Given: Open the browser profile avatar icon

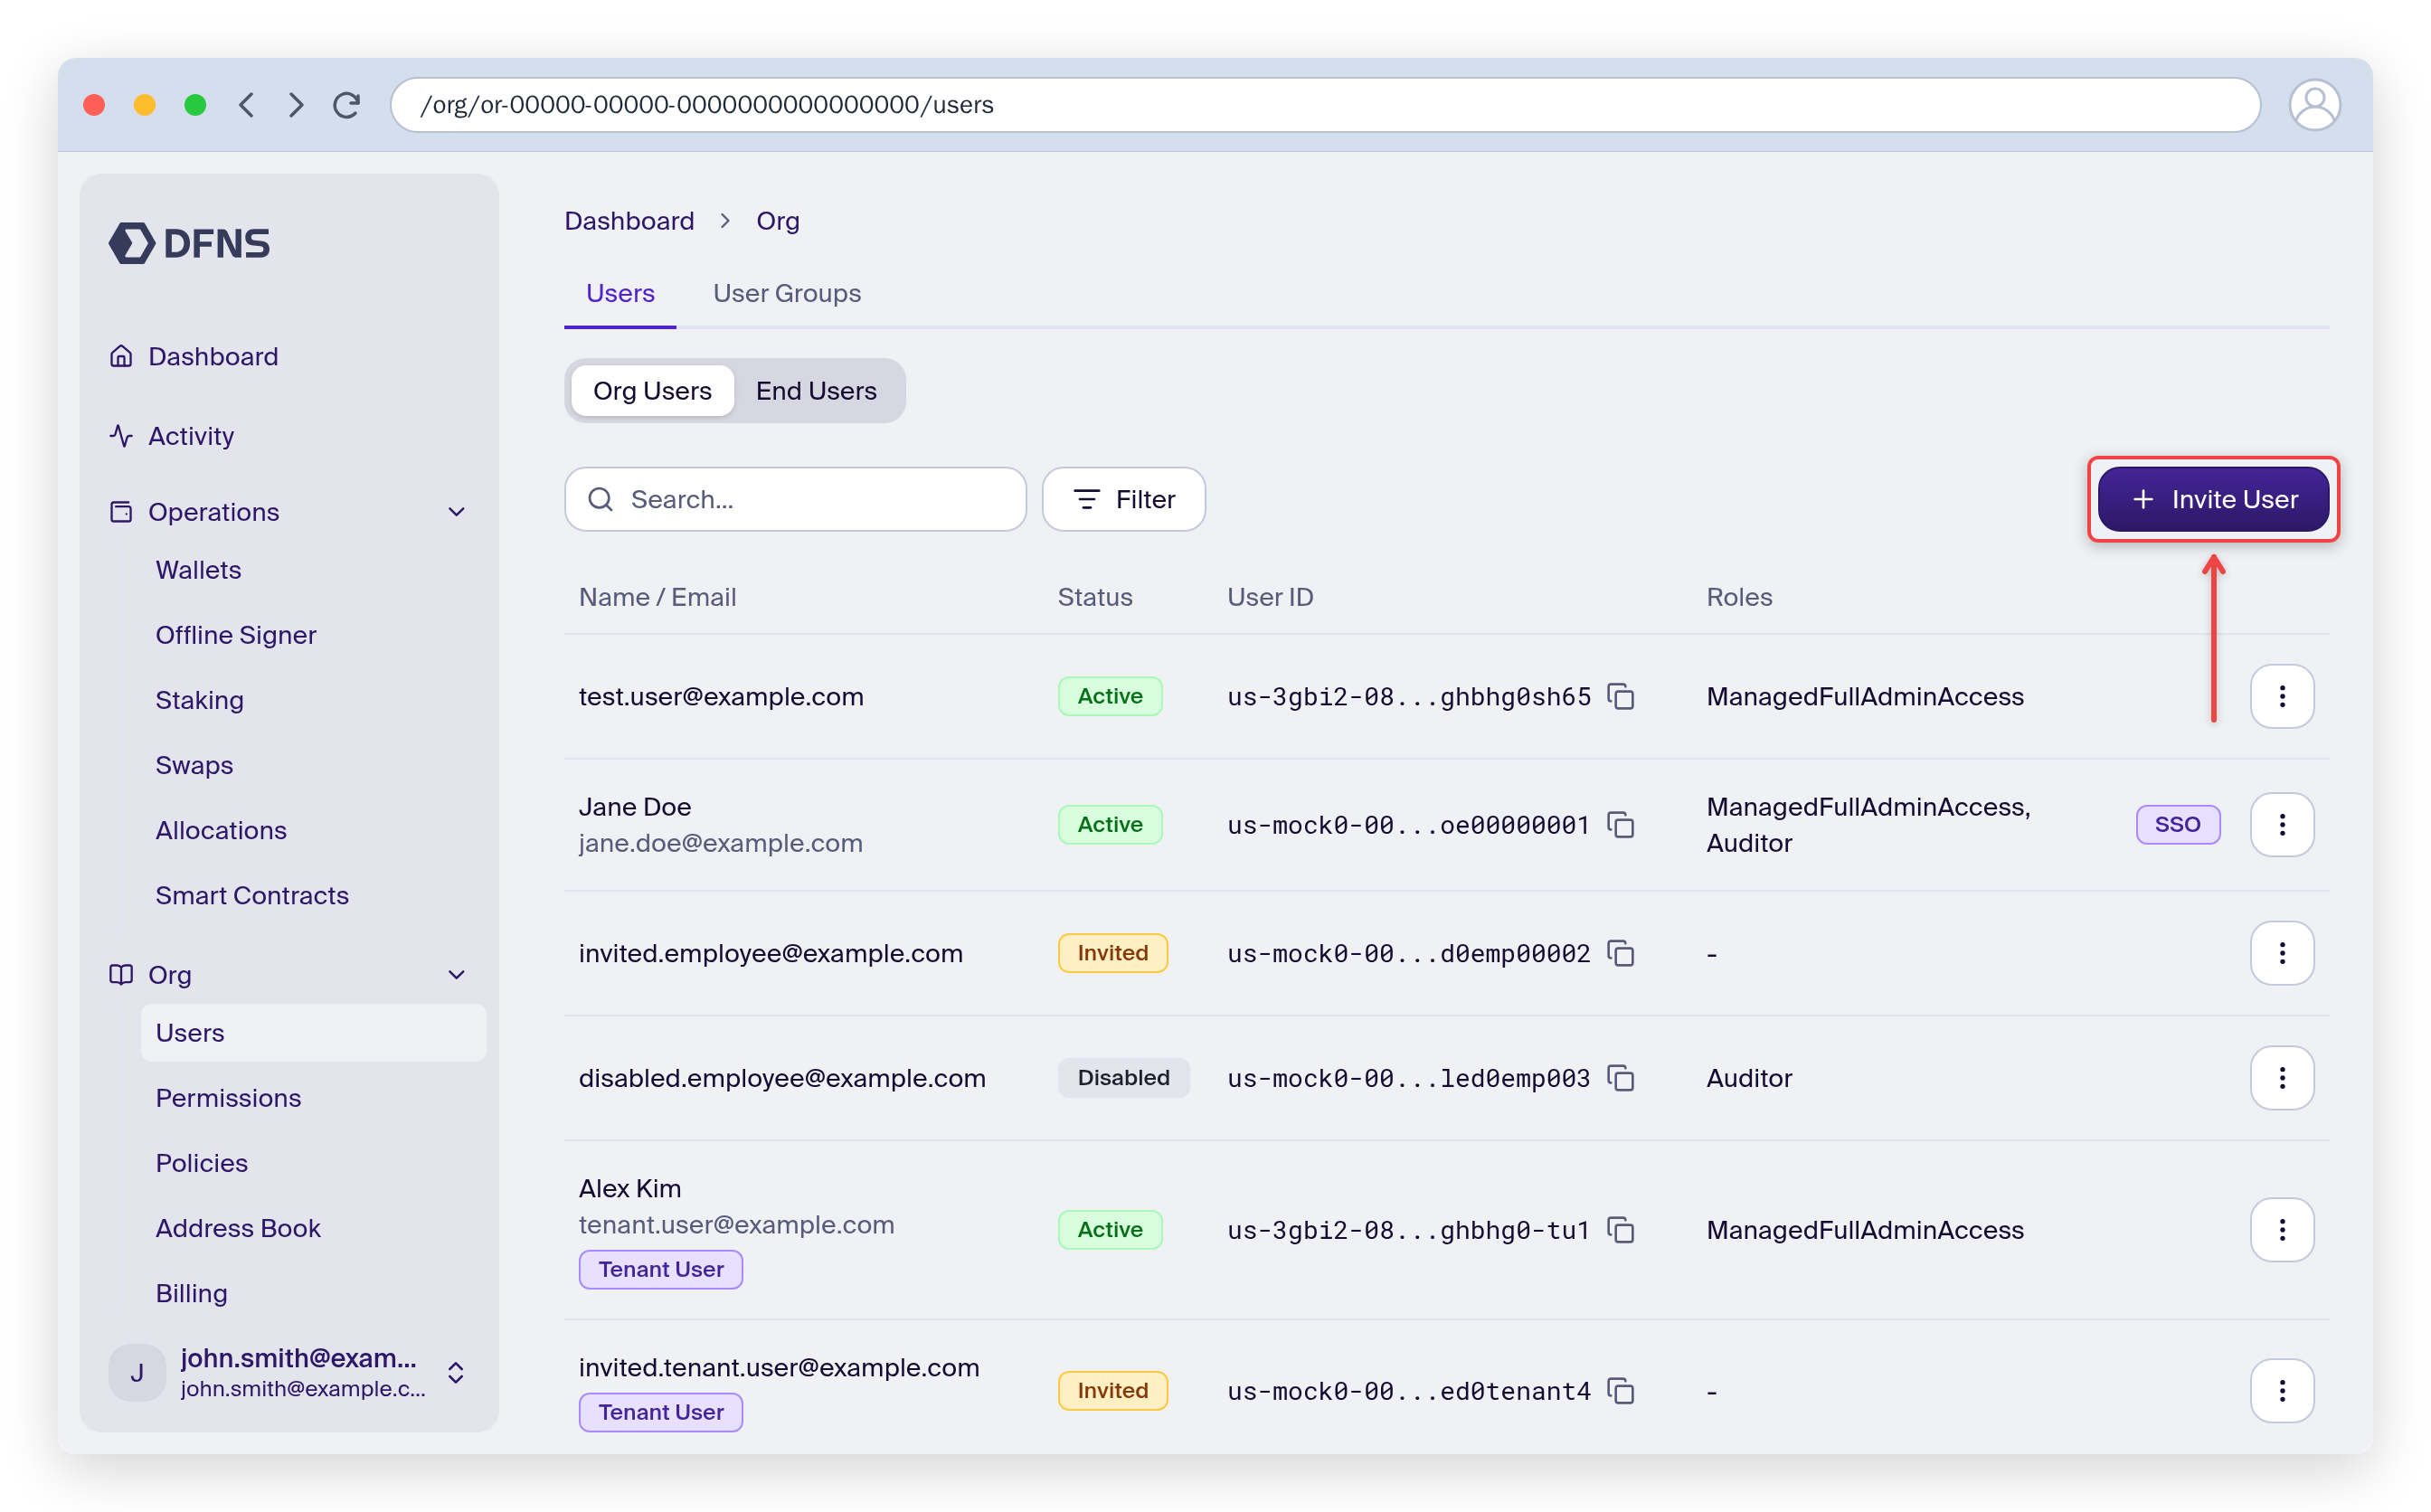Looking at the screenshot, I should [2314, 105].
